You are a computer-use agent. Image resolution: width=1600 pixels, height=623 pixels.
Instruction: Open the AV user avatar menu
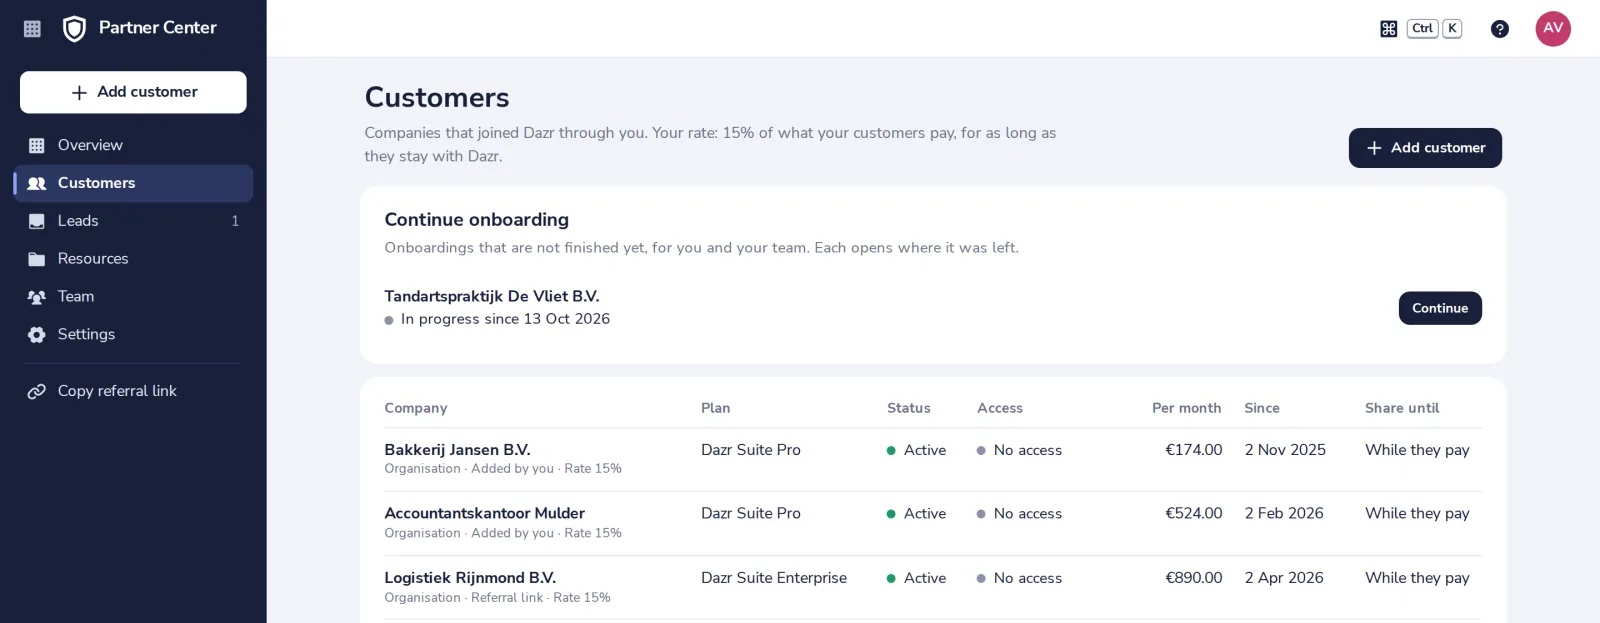click(x=1553, y=29)
